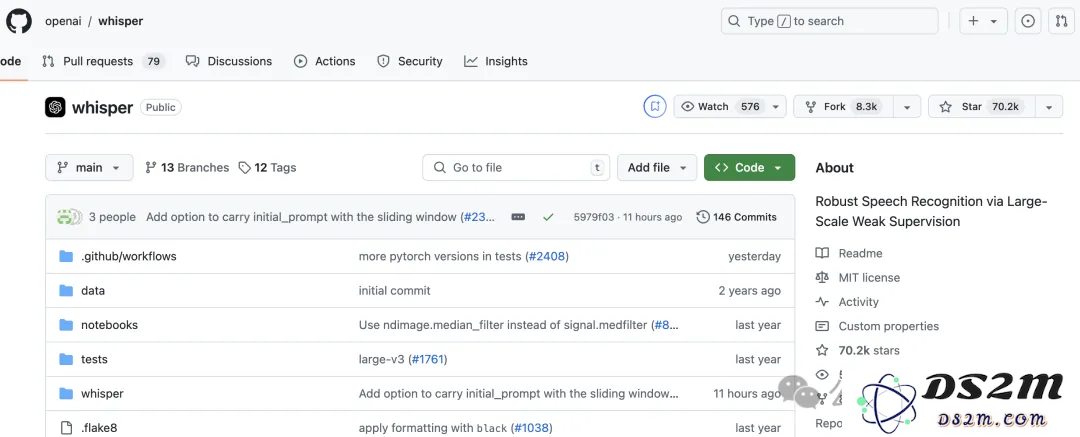View the 146 Commits history

coord(736,217)
